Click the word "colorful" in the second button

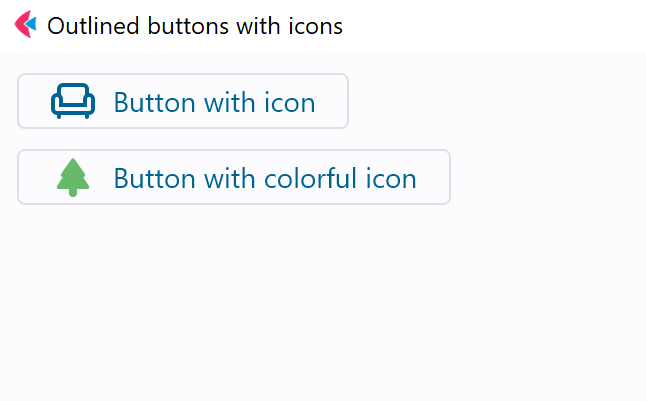point(311,178)
